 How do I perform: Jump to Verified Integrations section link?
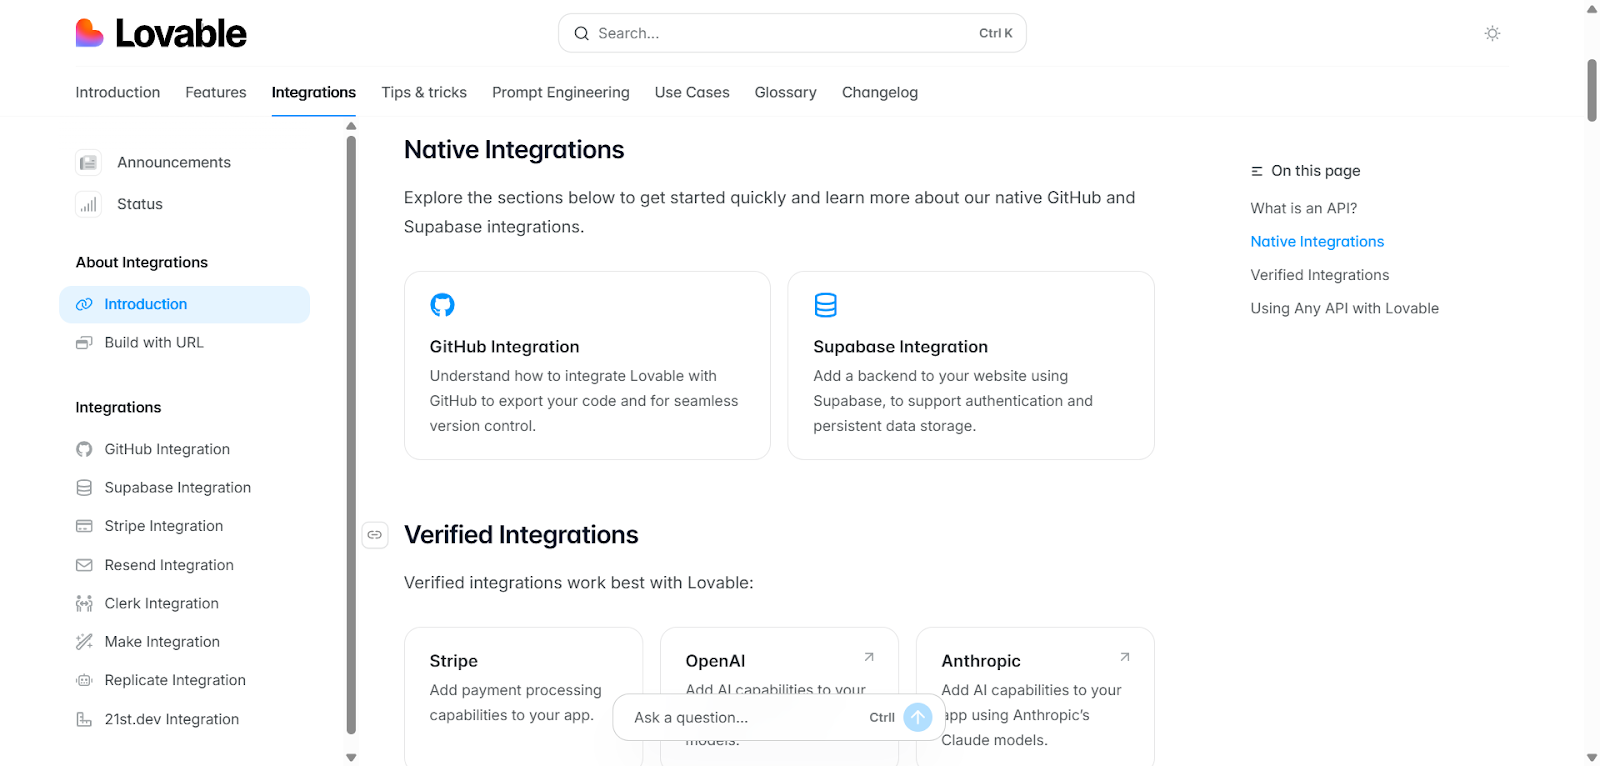pyautogui.click(x=1320, y=275)
